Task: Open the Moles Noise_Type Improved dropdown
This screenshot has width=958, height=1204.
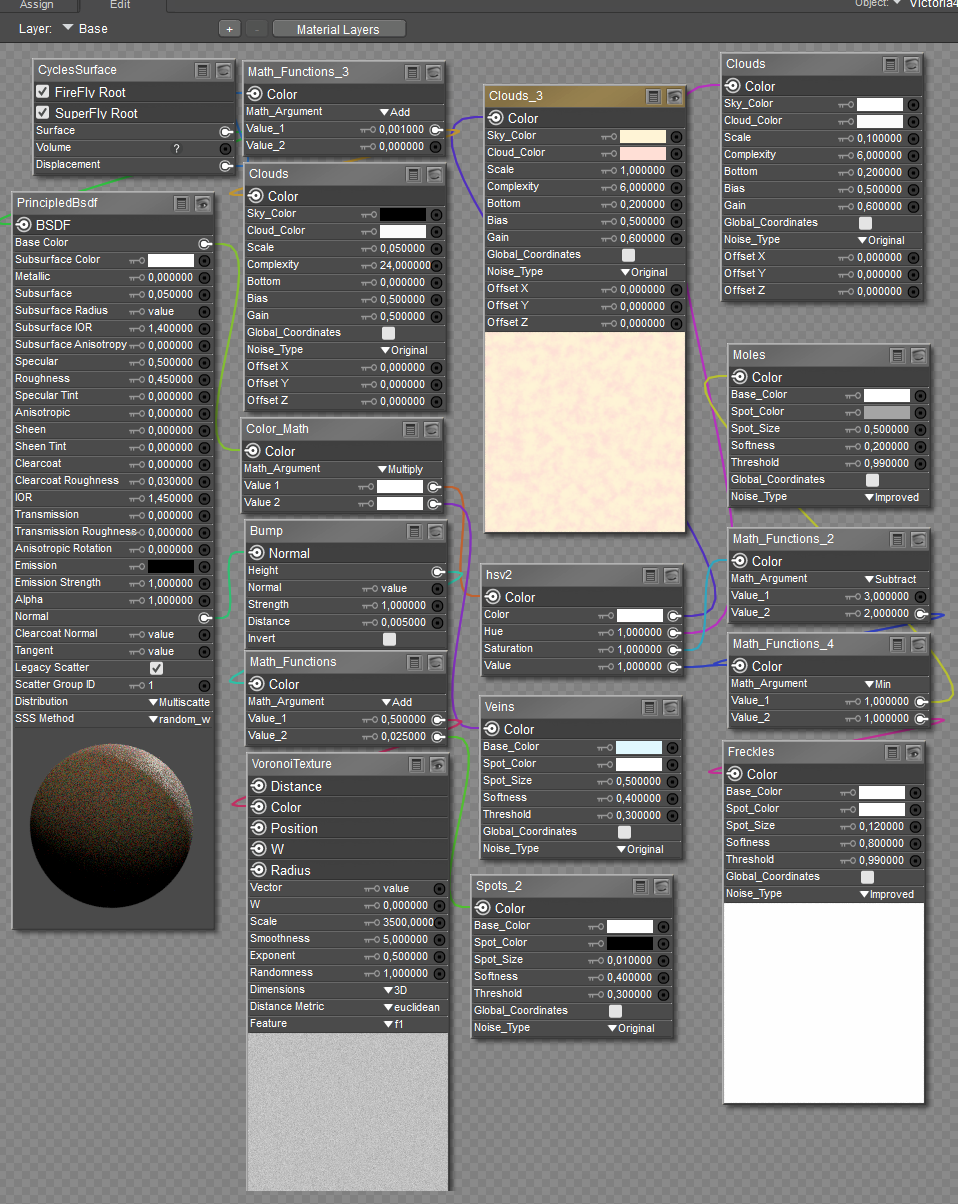Action: tap(891, 497)
